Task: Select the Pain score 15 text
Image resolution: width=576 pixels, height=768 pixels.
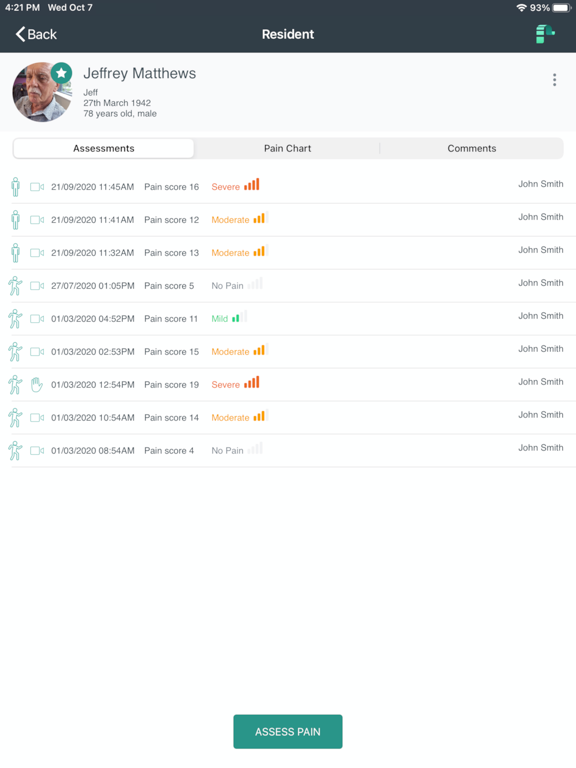Action: click(x=171, y=351)
